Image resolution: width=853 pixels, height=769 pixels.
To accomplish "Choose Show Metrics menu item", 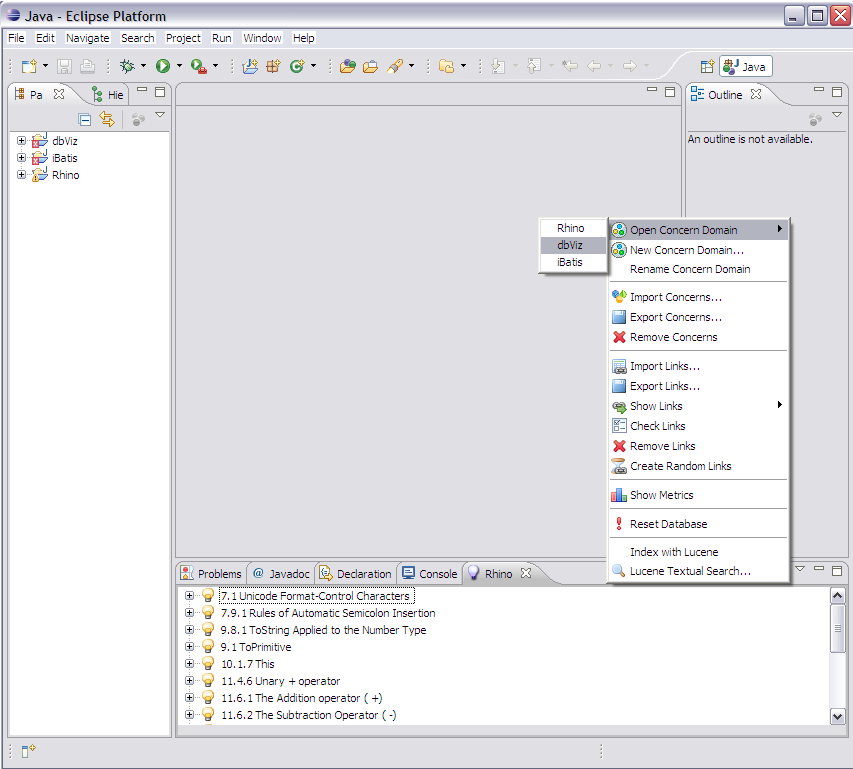I will 699,495.
